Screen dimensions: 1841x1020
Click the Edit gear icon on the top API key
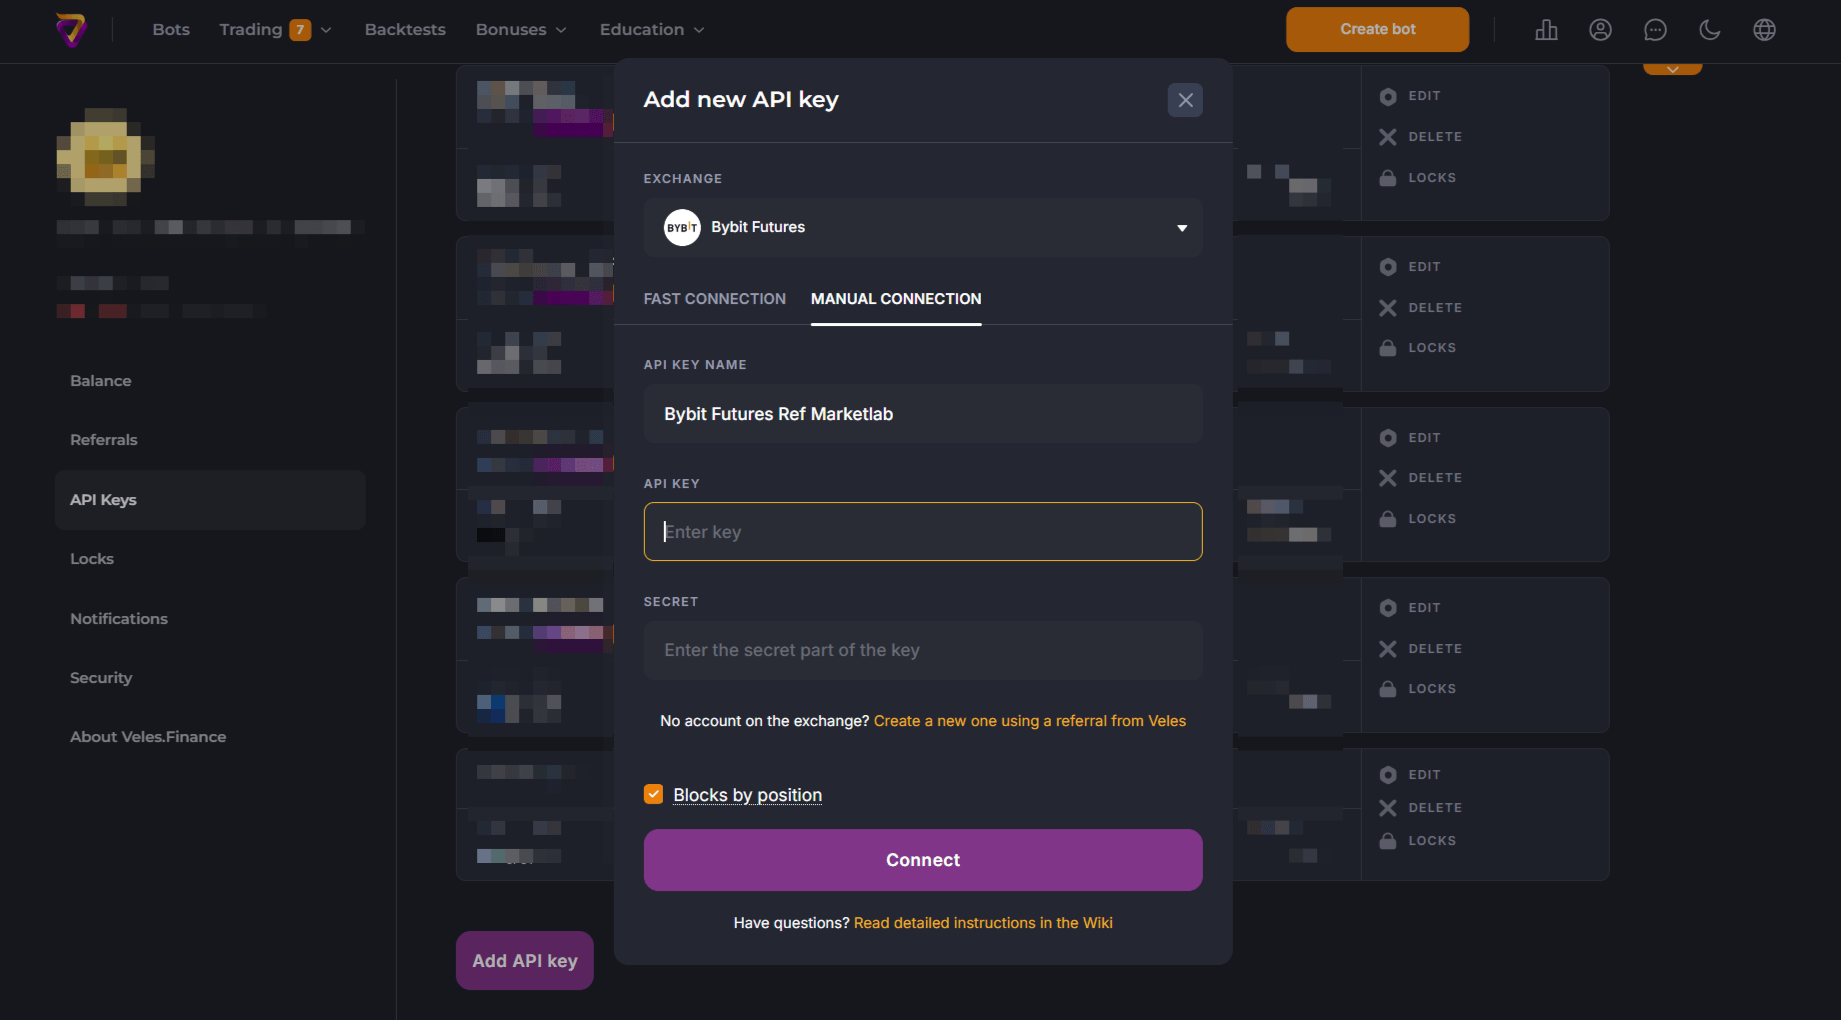click(1388, 96)
